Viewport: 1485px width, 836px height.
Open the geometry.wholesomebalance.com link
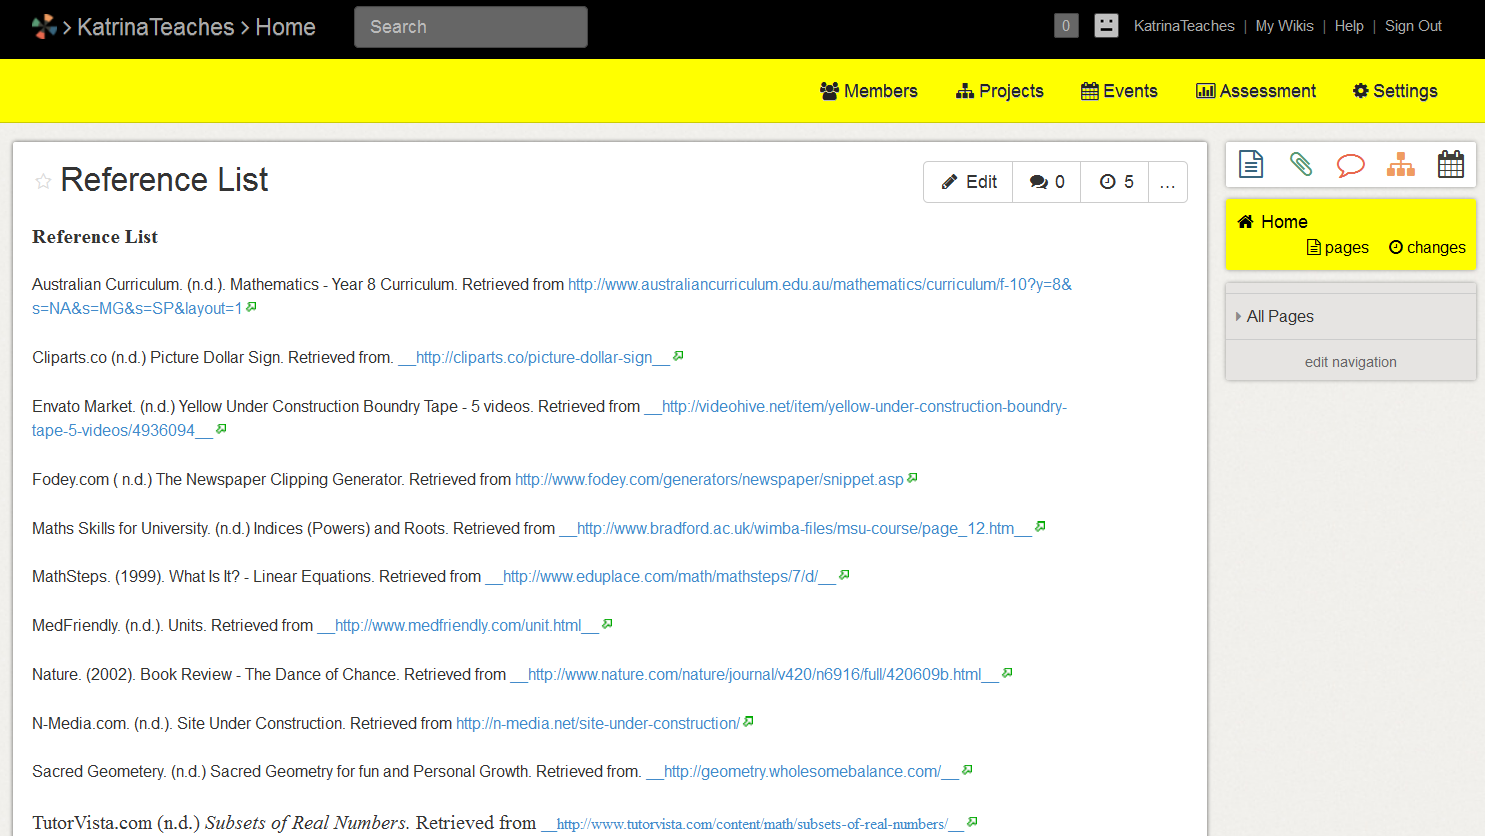tap(802, 771)
